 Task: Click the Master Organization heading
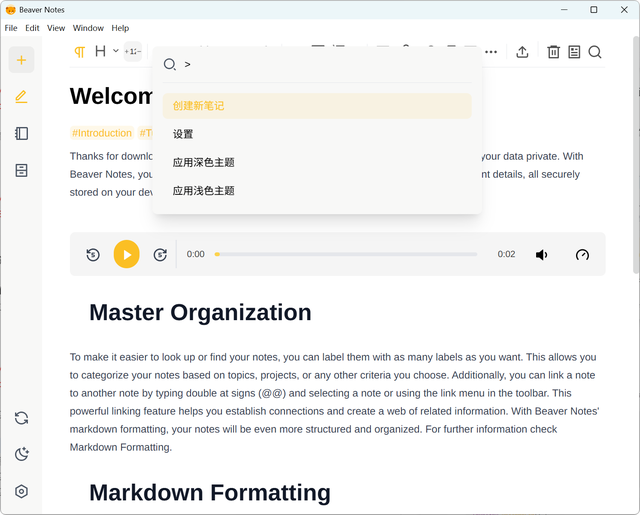click(200, 313)
